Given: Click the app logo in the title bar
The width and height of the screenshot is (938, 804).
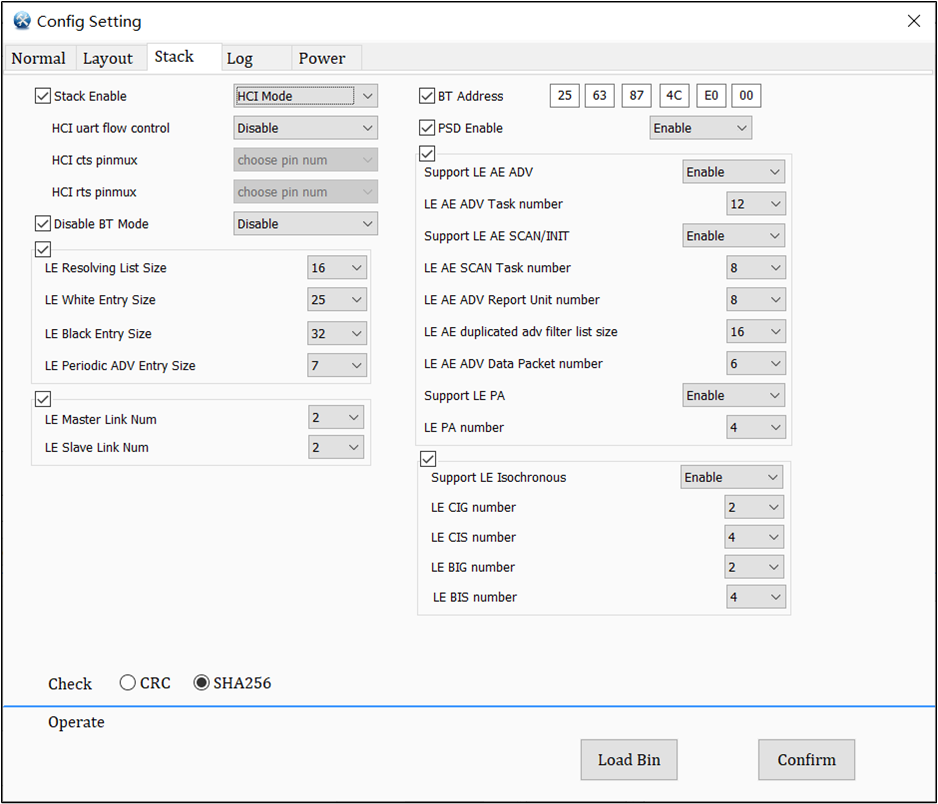Looking at the screenshot, I should tap(21, 21).
